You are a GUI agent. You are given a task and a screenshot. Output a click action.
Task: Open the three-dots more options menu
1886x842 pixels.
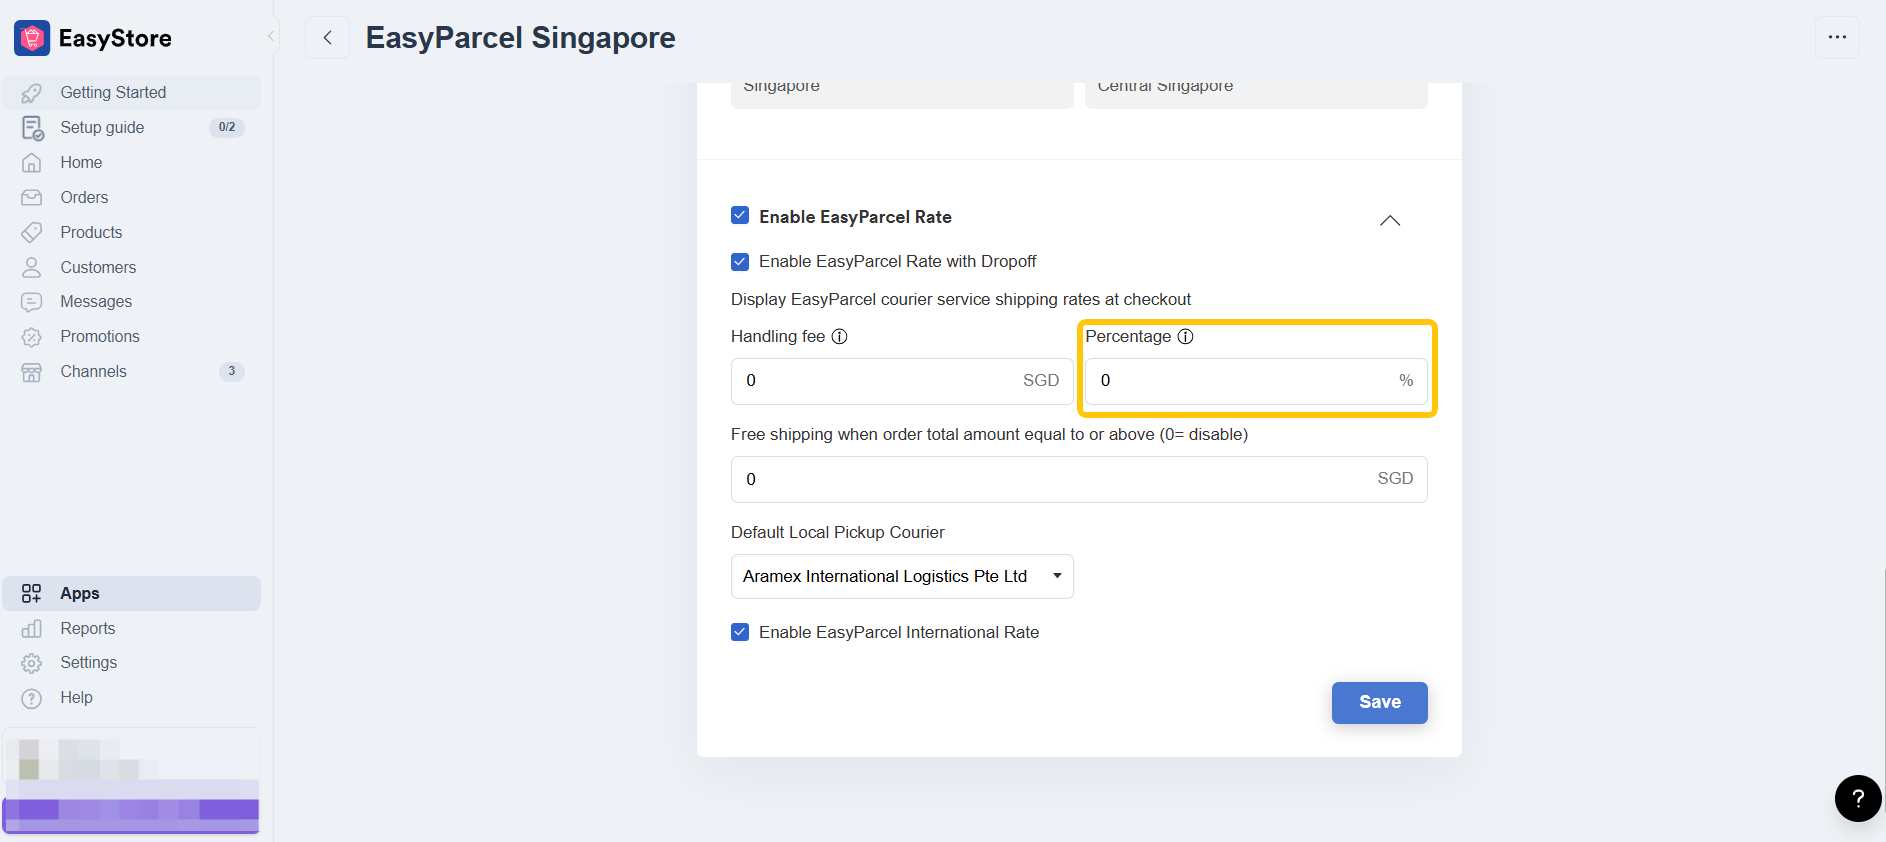click(x=1837, y=37)
